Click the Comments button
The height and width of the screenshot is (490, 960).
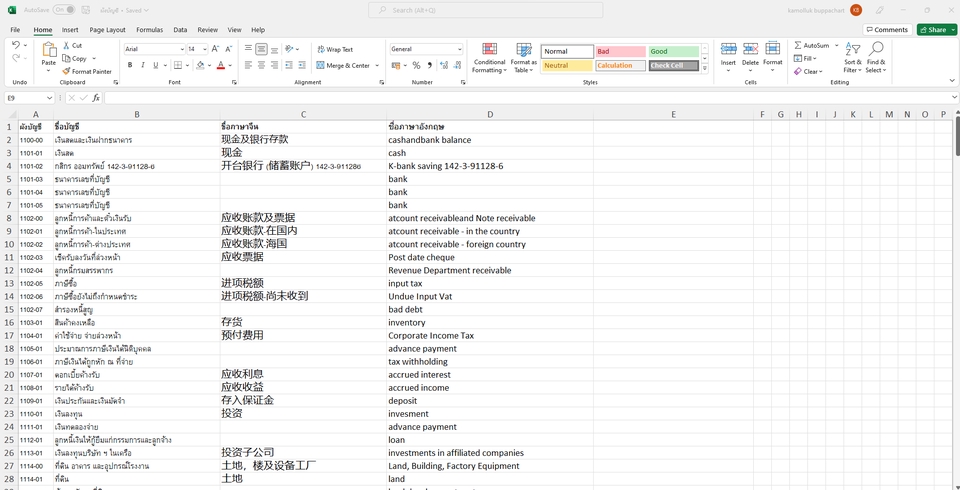(887, 29)
